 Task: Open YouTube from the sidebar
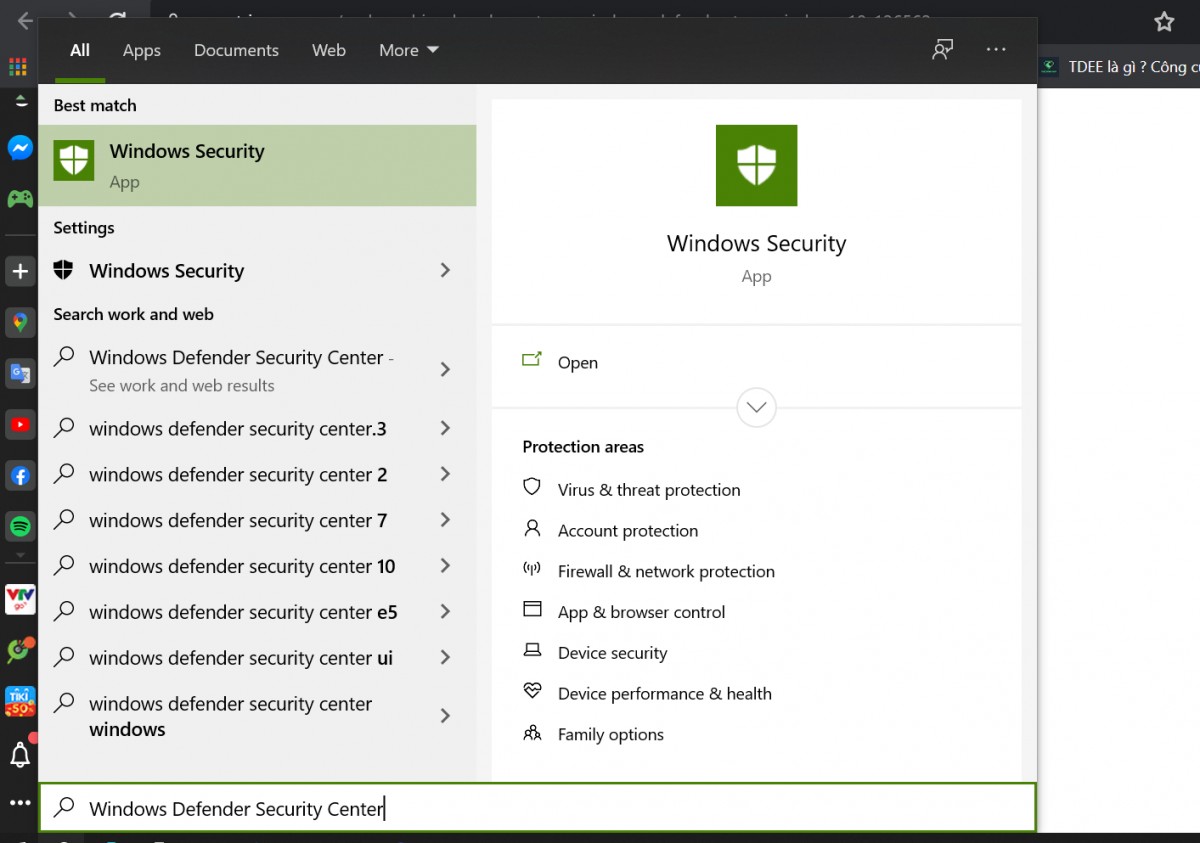(x=20, y=424)
